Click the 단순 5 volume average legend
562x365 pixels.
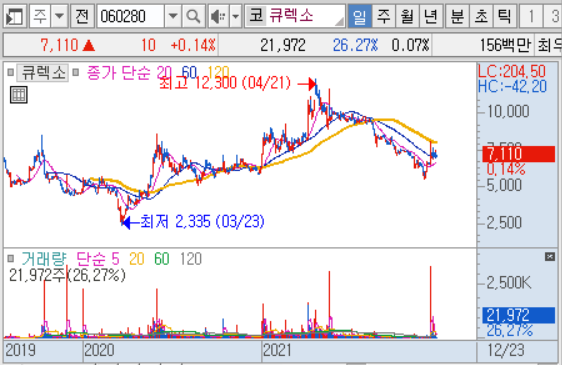coord(98,259)
